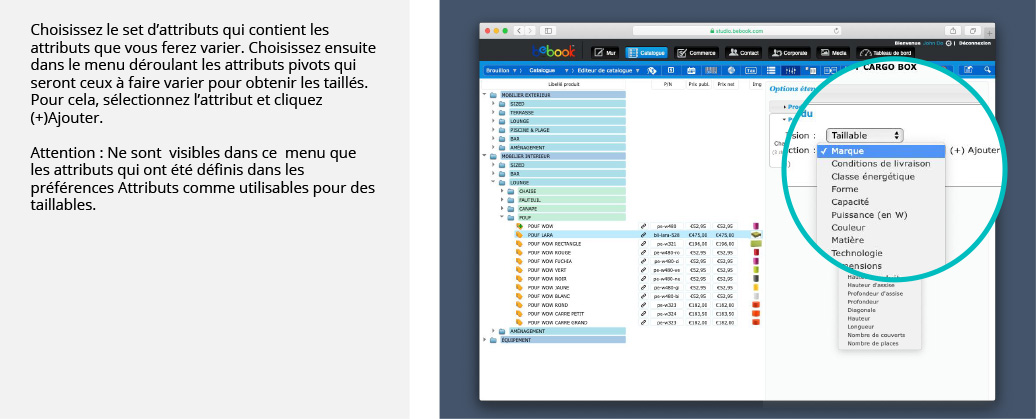Expand the FAUTEUIL folder

[501, 200]
